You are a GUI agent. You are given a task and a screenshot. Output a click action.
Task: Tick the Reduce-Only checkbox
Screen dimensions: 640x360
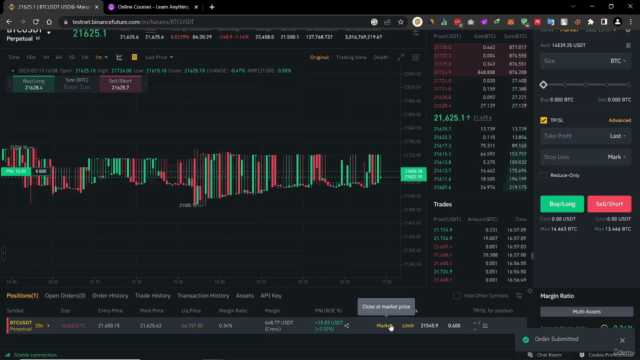coord(544,176)
